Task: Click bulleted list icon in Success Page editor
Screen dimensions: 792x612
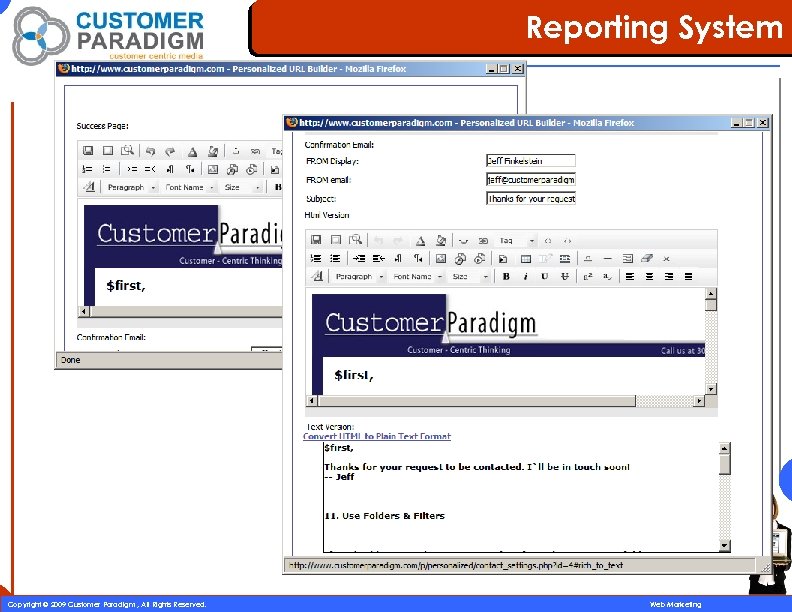Action: point(107,169)
